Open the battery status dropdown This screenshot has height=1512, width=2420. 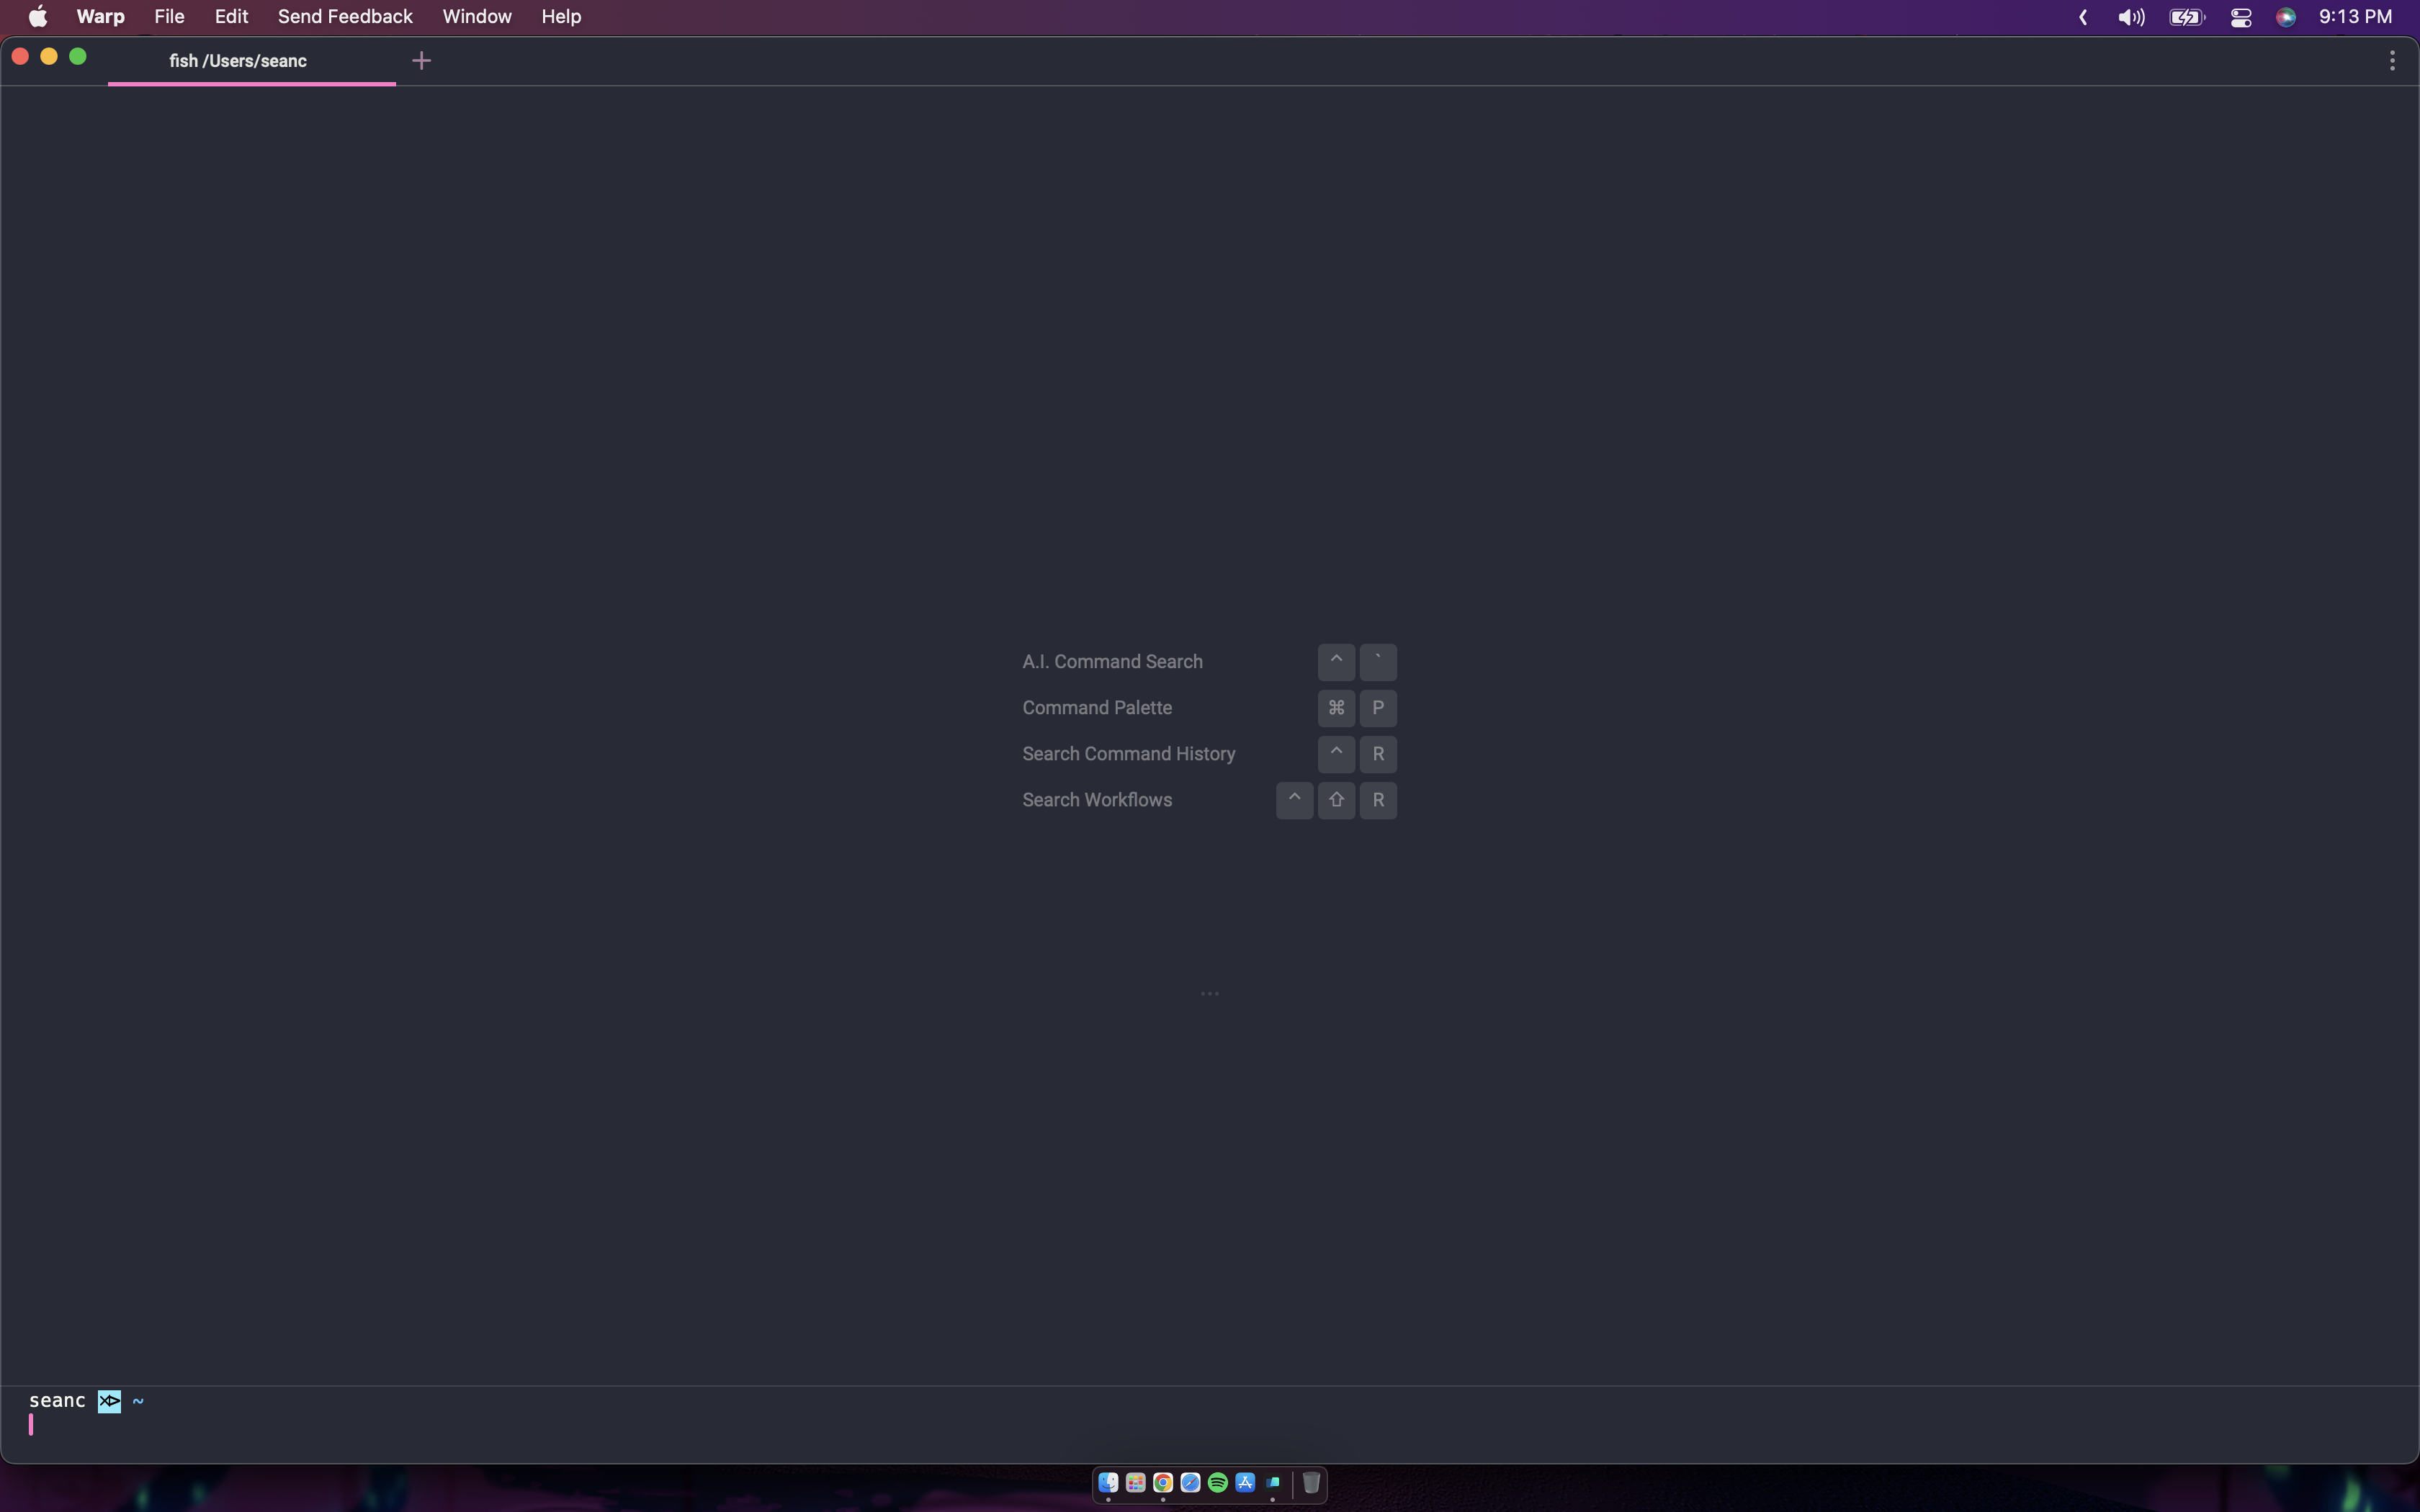pyautogui.click(x=2186, y=17)
